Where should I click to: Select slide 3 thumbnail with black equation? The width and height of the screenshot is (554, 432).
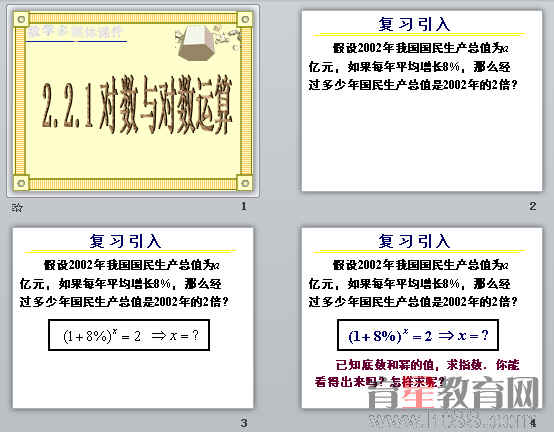click(x=133, y=318)
